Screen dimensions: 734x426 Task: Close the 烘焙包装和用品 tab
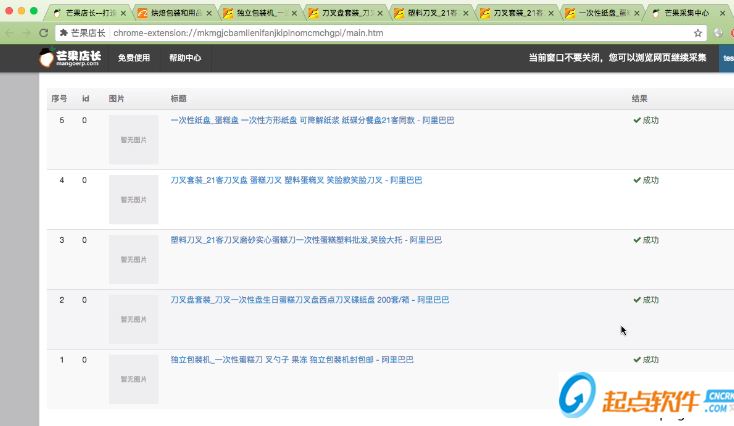(209, 13)
